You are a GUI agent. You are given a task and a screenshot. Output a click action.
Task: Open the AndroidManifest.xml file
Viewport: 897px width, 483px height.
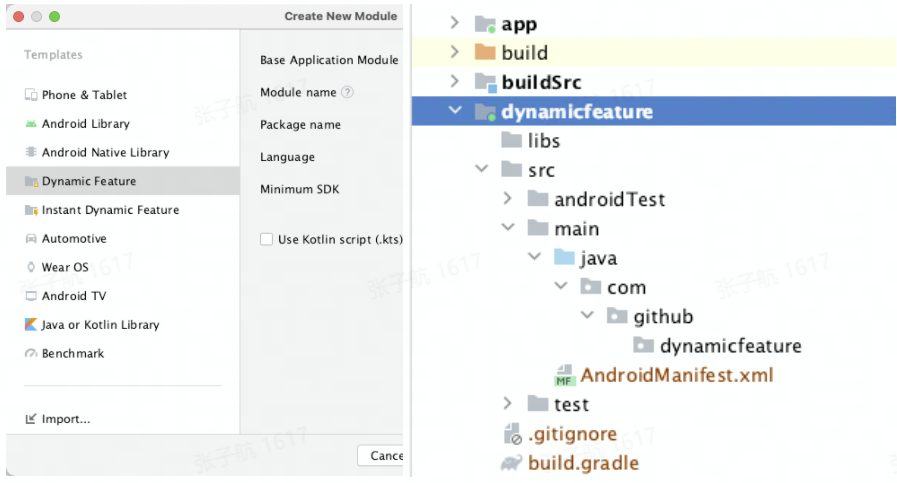(x=676, y=376)
